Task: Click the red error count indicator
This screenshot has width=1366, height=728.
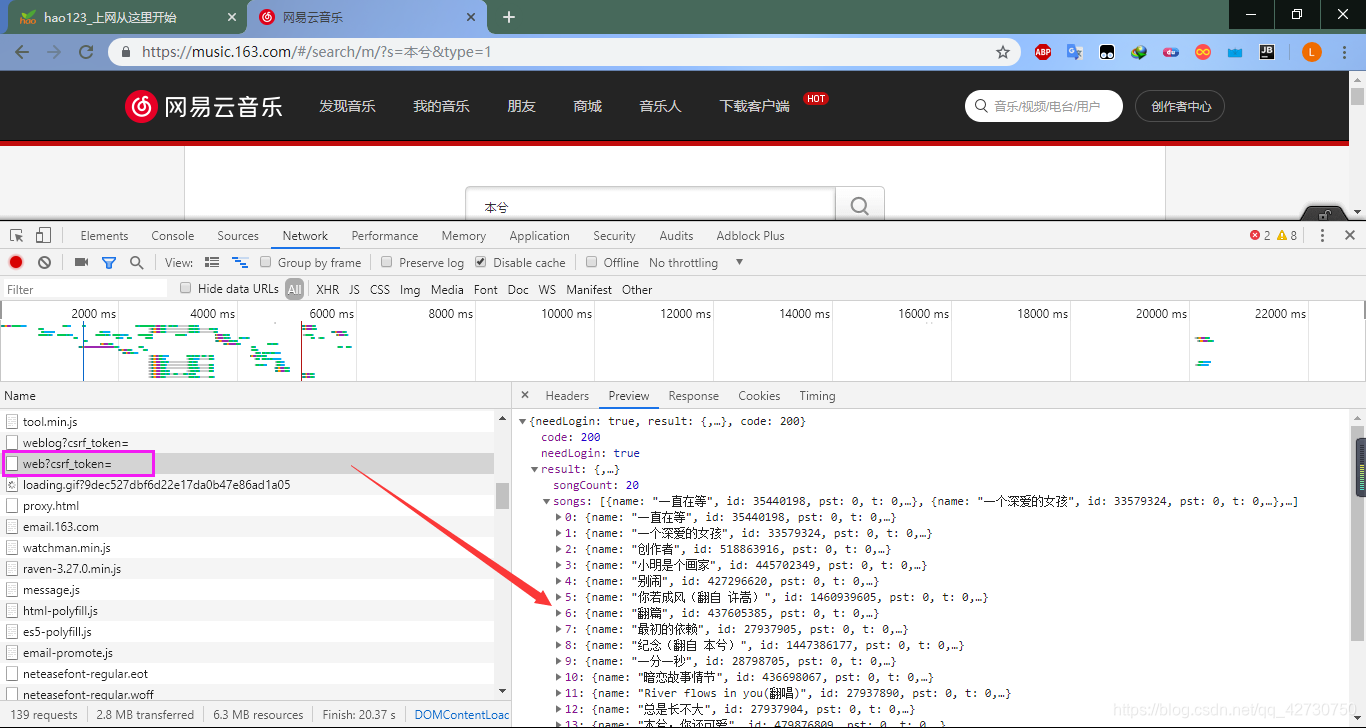Action: coord(1260,236)
